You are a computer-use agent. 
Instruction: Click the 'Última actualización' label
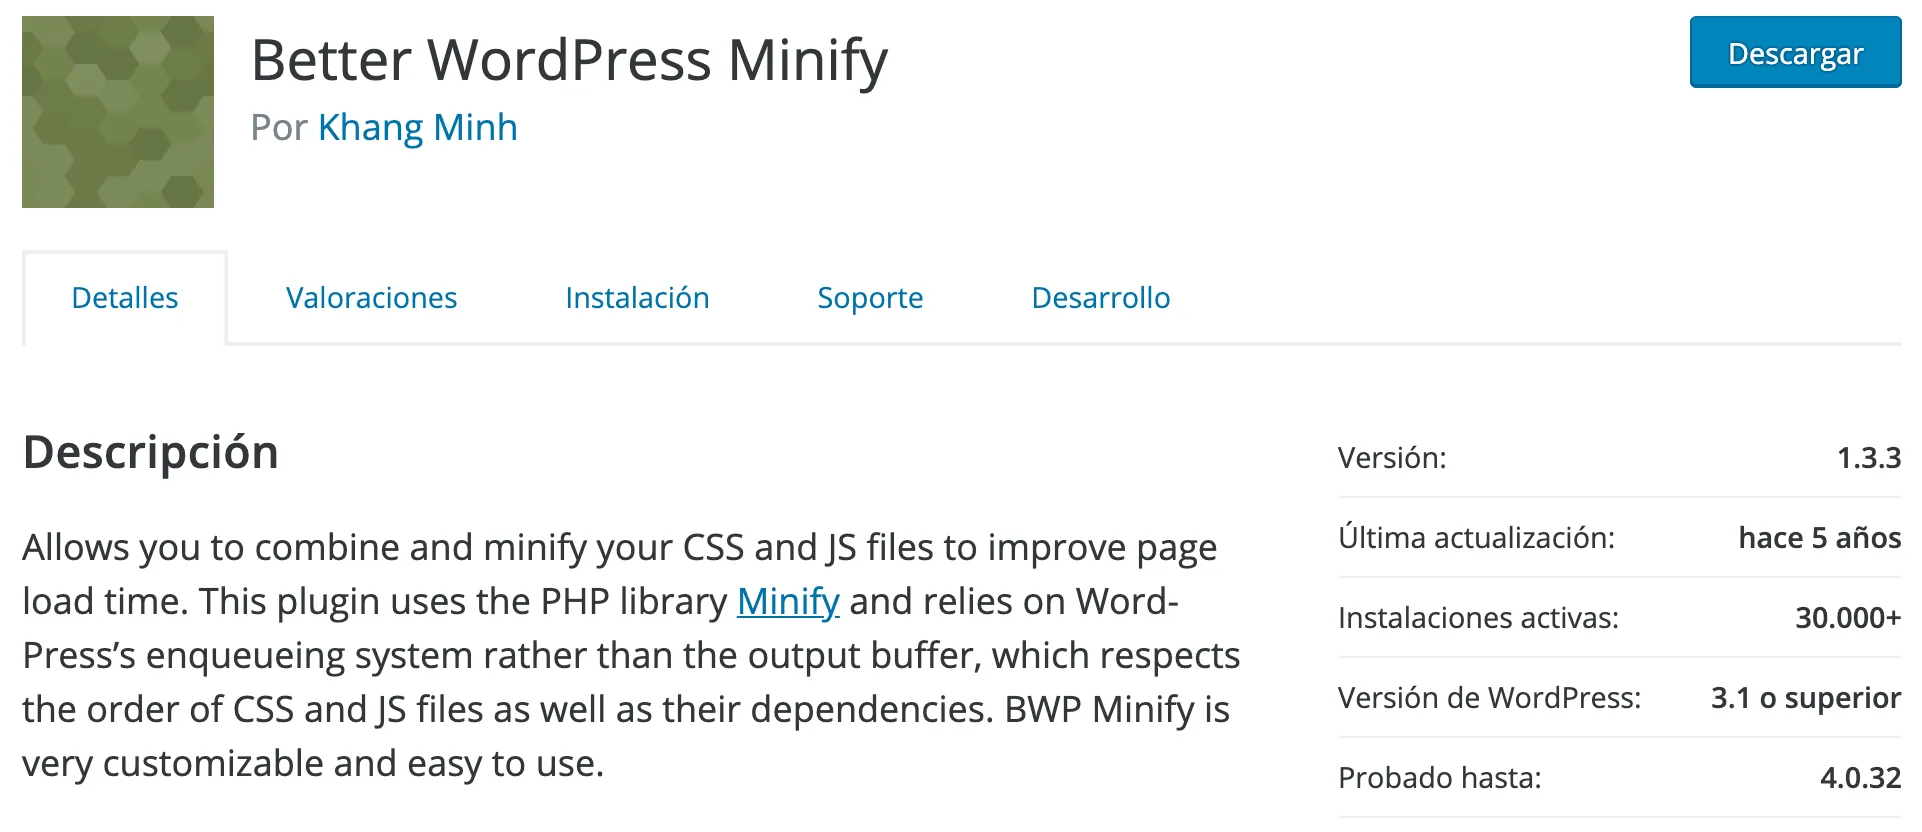[1479, 538]
